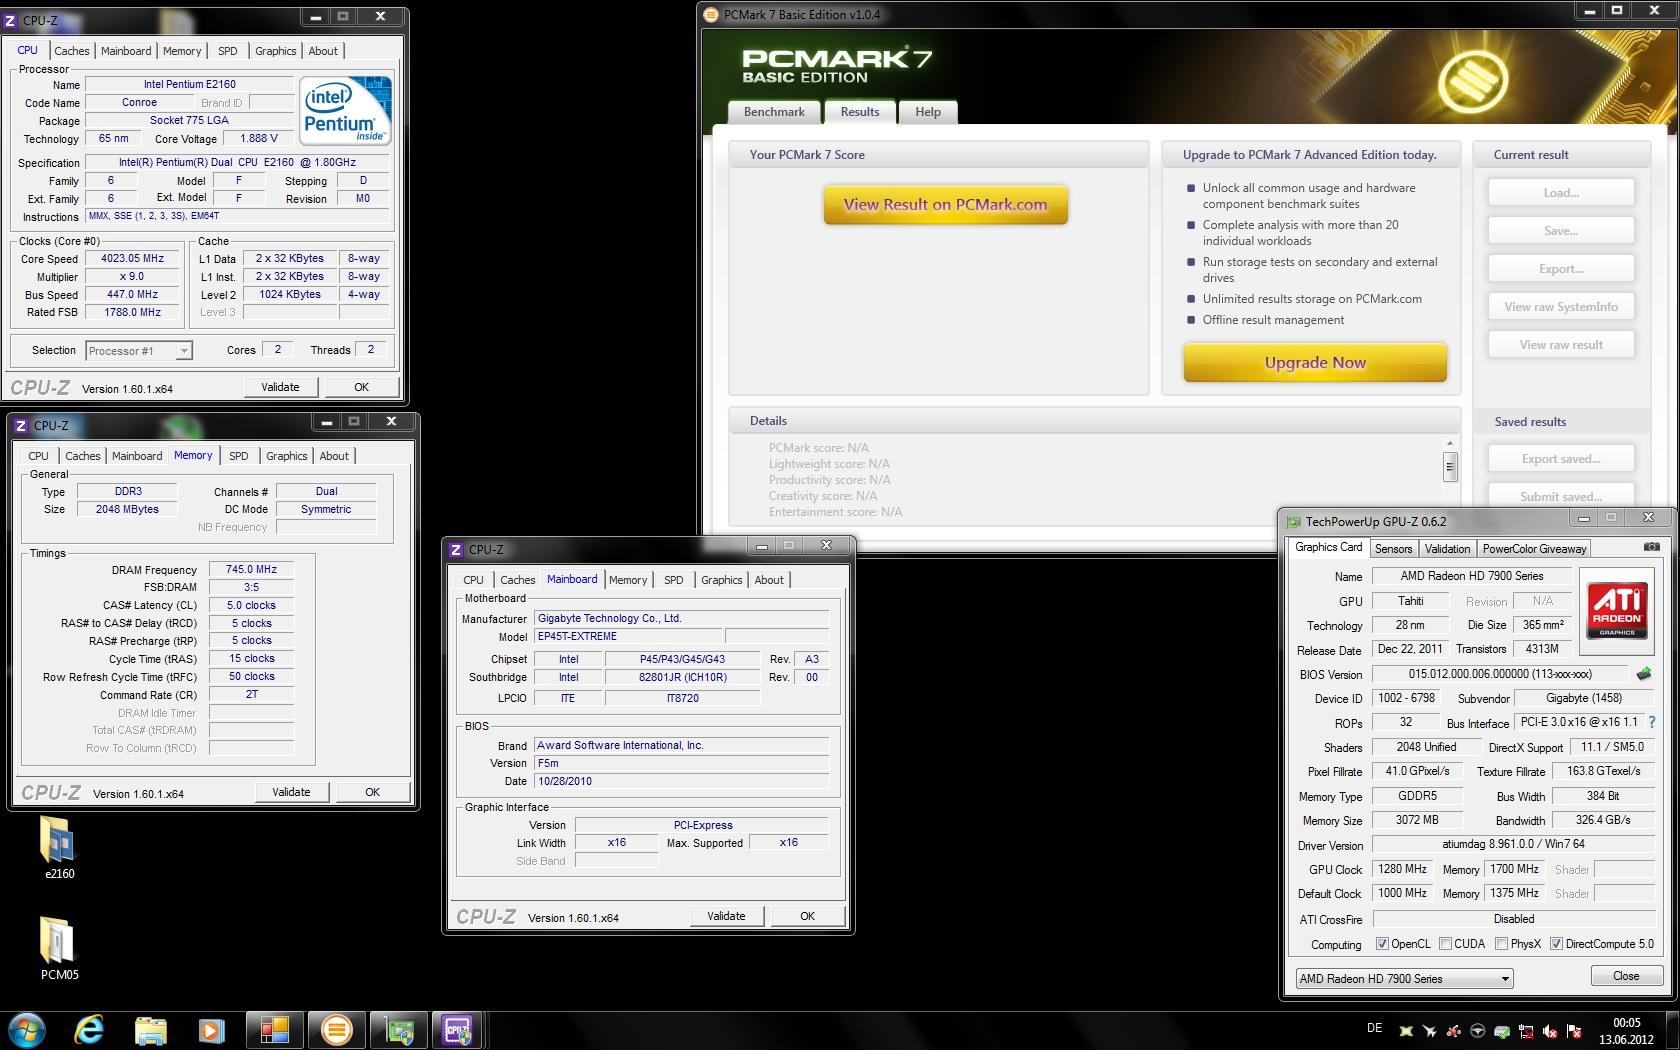
Task: Toggle the PhysX checkbox in GPU-Z
Action: pyautogui.click(x=1501, y=943)
